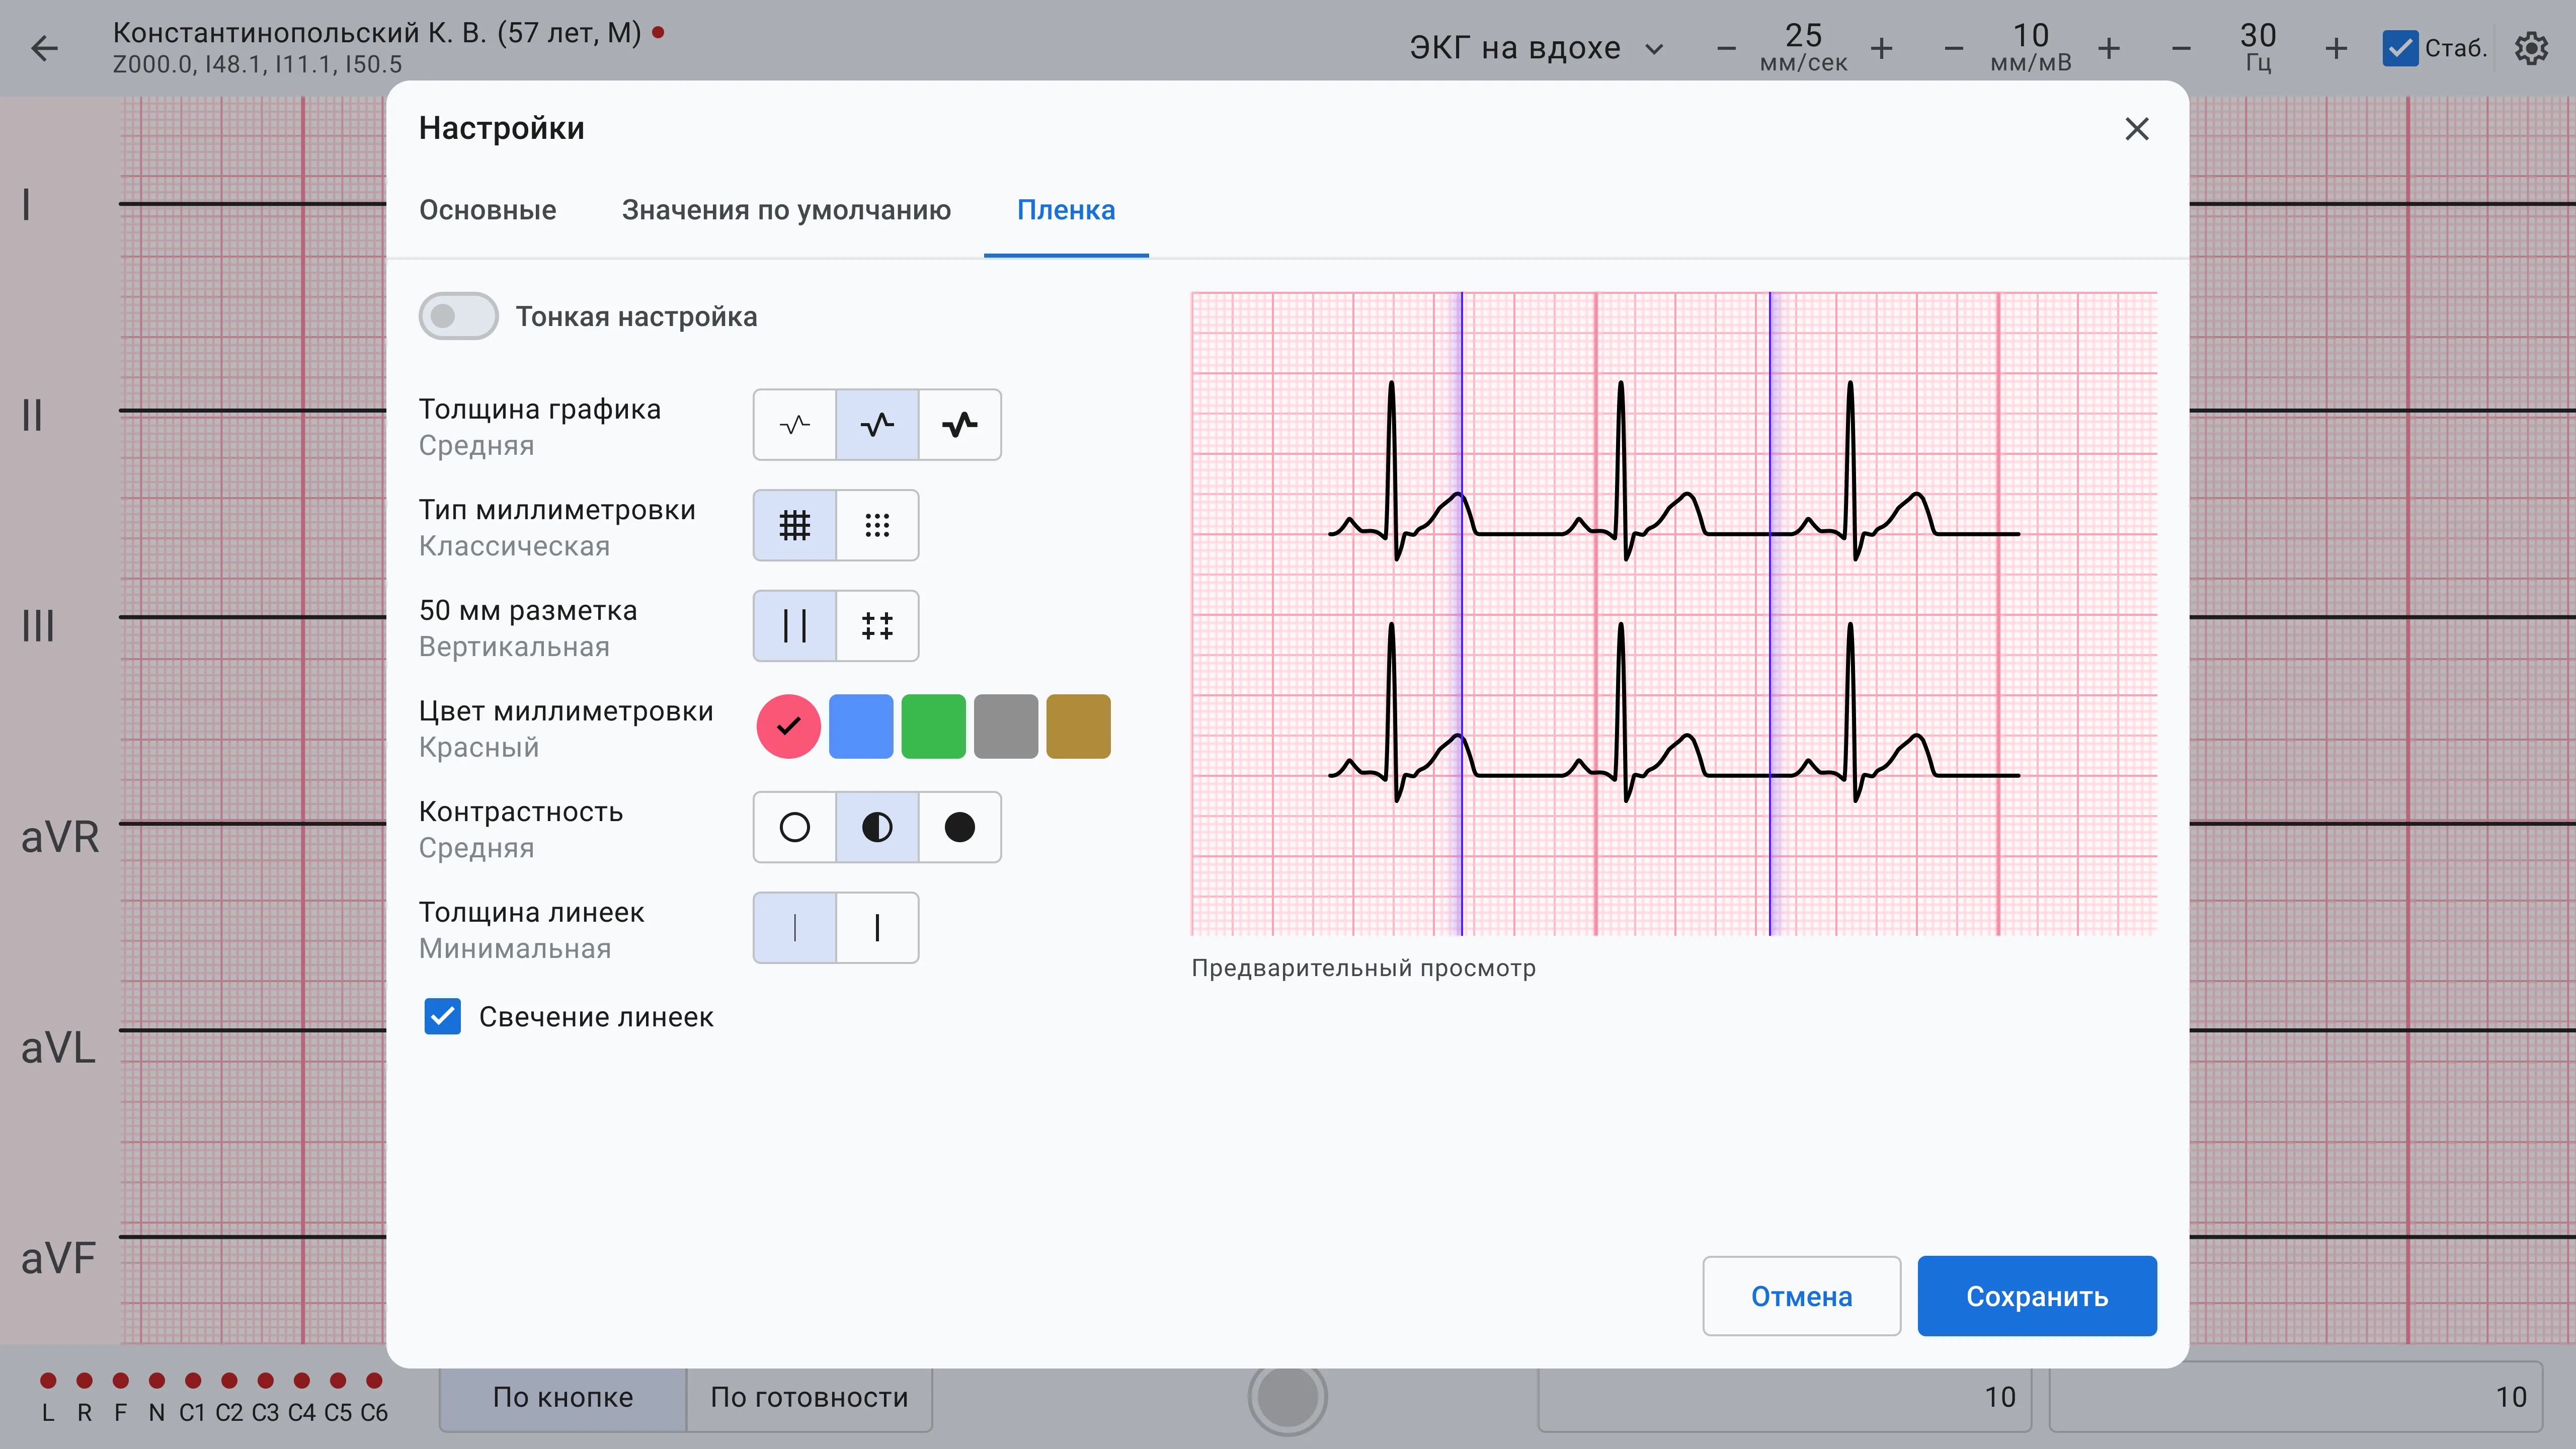Click the aVL lead label
The width and height of the screenshot is (2576, 1449).
[x=58, y=1048]
